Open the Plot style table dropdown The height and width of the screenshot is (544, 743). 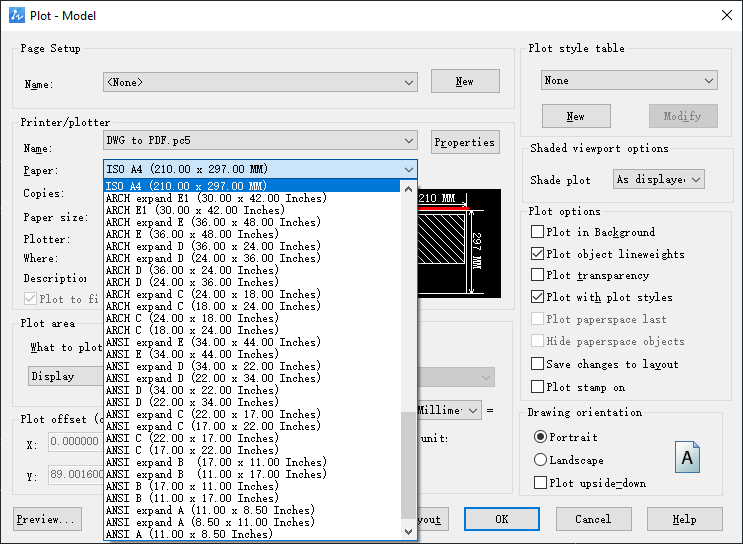point(629,80)
